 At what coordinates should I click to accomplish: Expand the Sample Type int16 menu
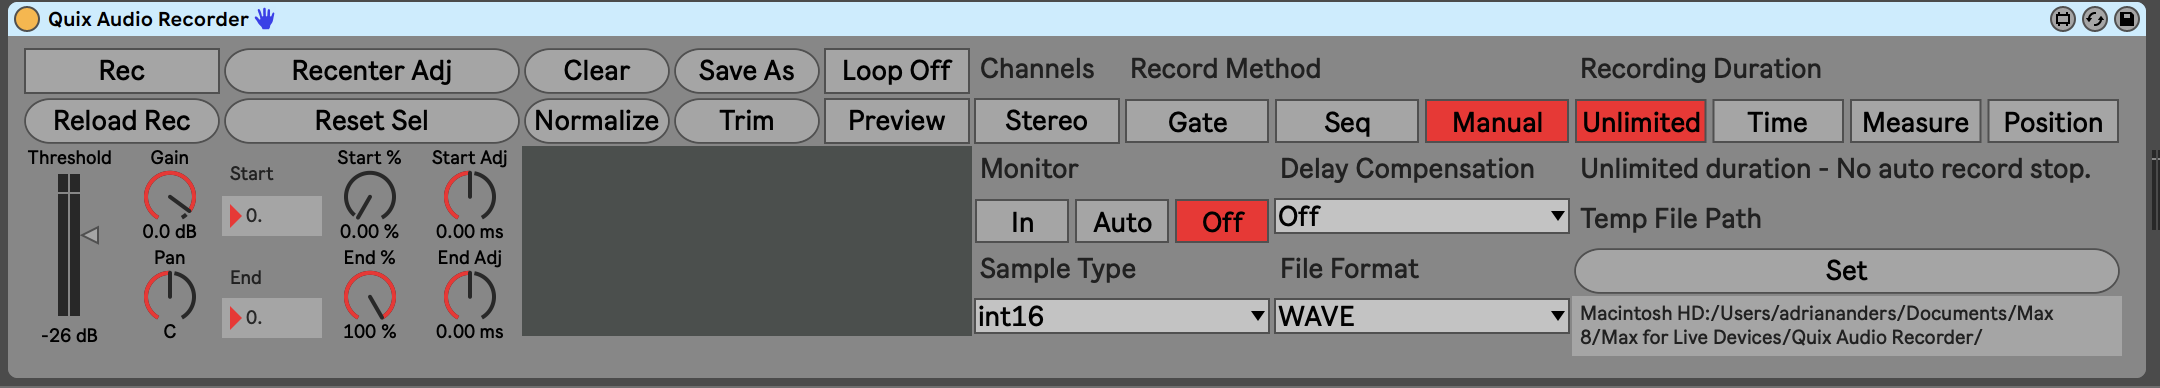pyautogui.click(x=1121, y=316)
